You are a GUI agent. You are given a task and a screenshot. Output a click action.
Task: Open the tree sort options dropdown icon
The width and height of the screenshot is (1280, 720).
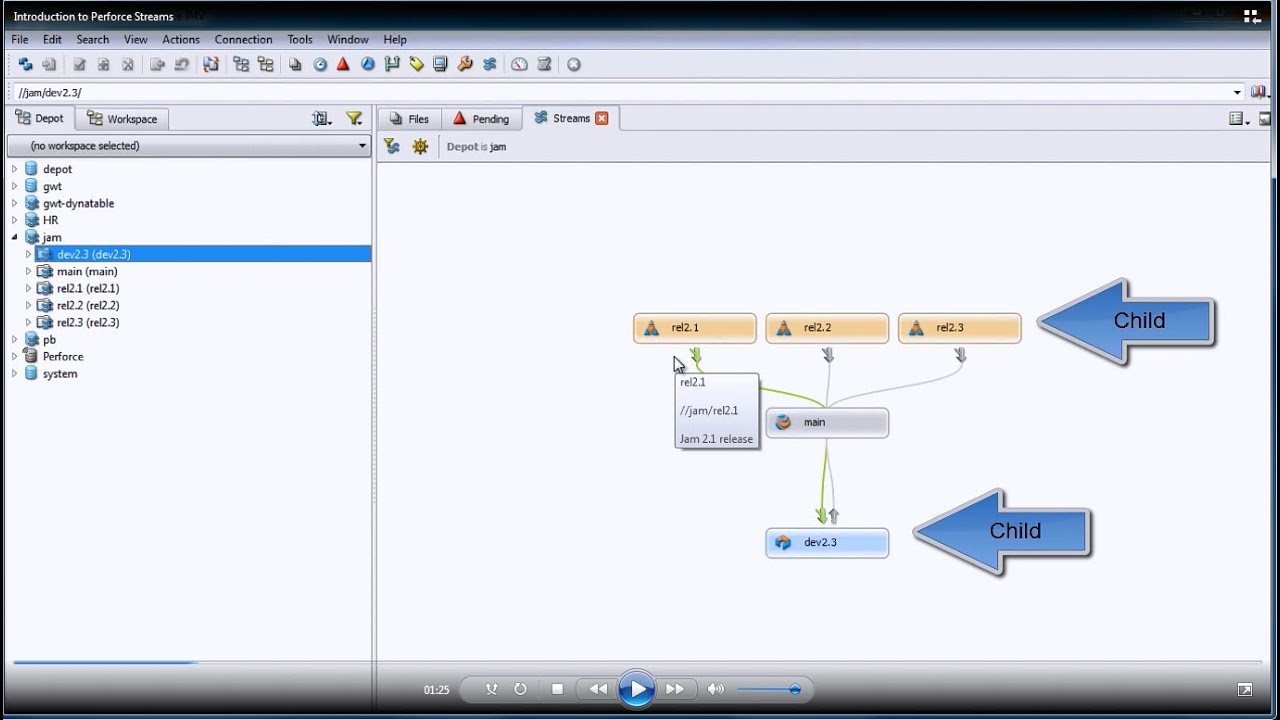[x=321, y=118]
